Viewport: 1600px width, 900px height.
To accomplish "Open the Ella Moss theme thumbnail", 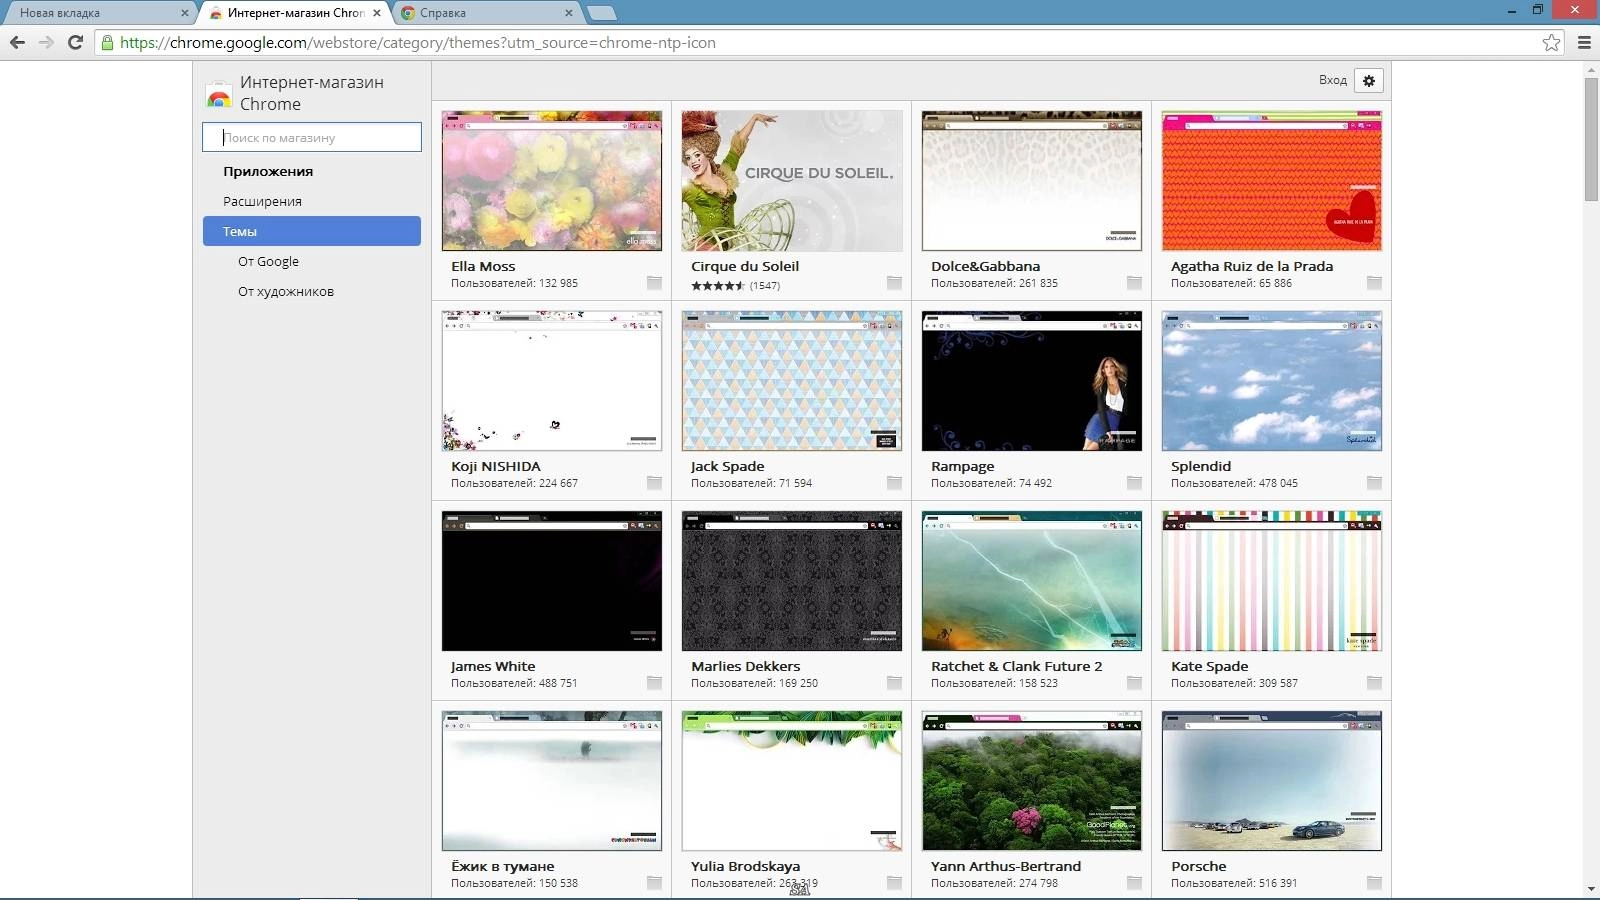I will (x=552, y=181).
